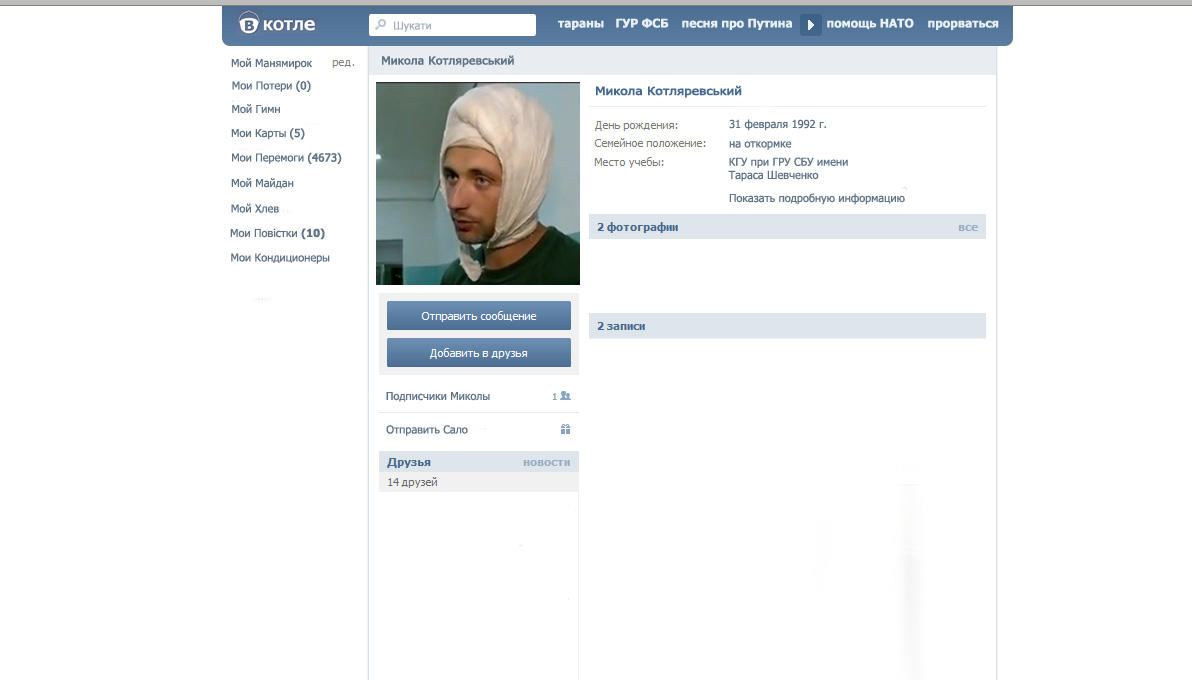The width and height of the screenshot is (1192, 680).
Task: Open the profile photo
Action: (478, 183)
